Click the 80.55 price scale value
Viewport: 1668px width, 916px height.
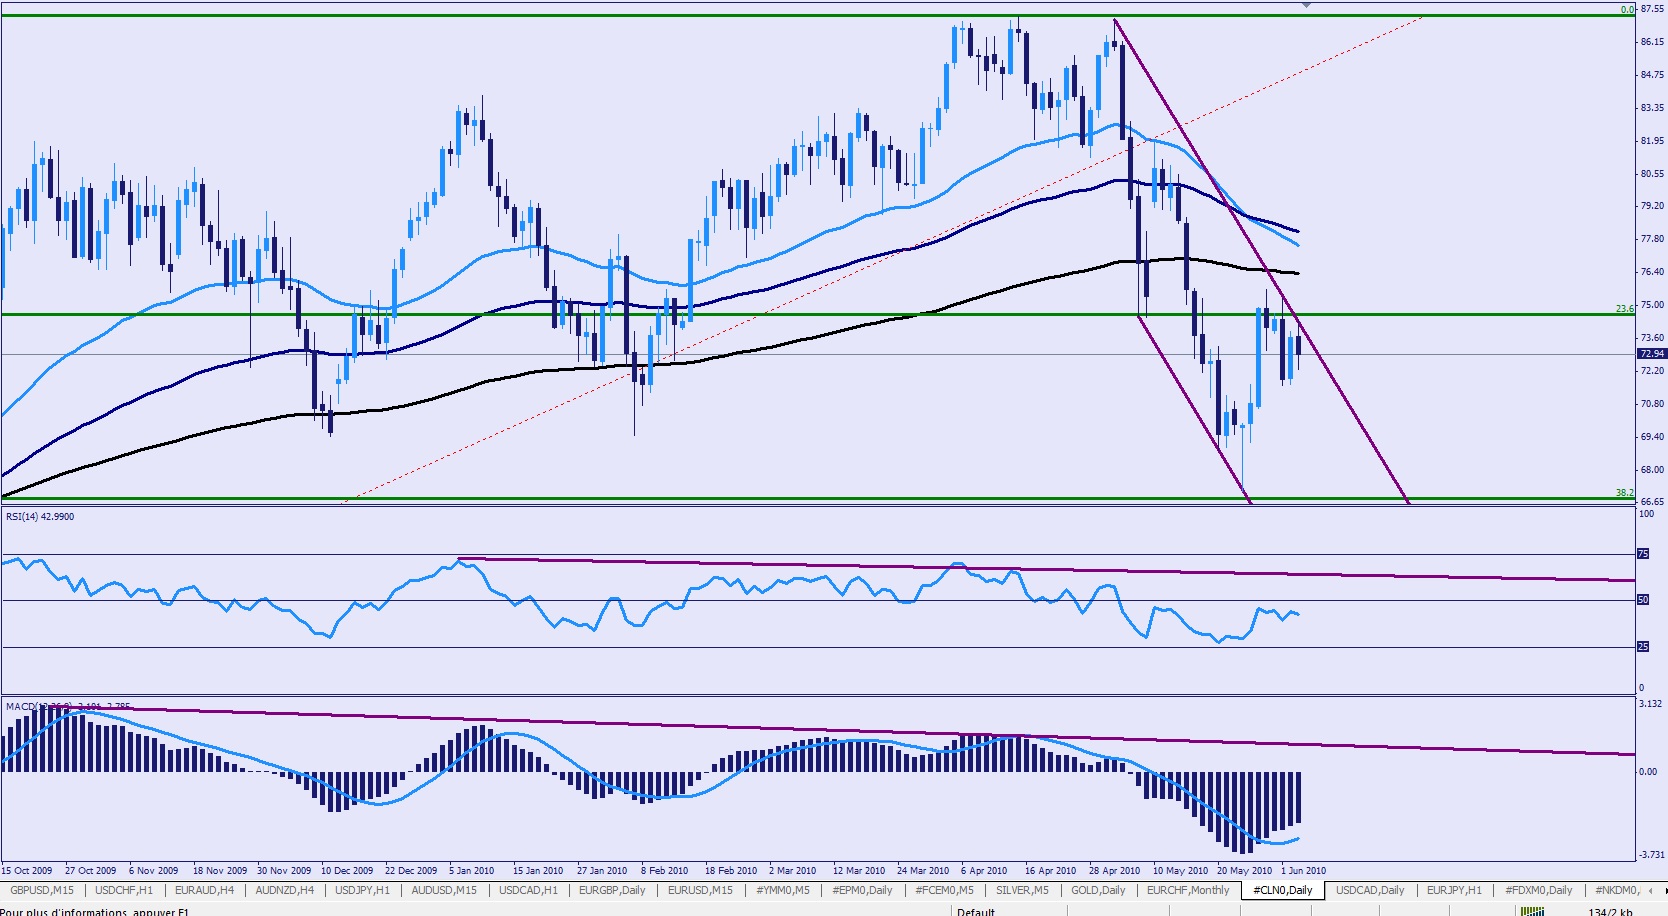[x=1652, y=174]
